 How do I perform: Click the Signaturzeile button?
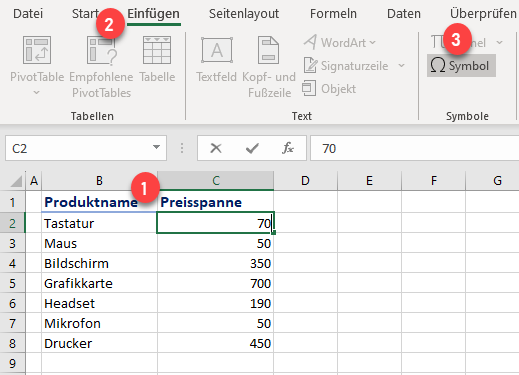coord(347,66)
